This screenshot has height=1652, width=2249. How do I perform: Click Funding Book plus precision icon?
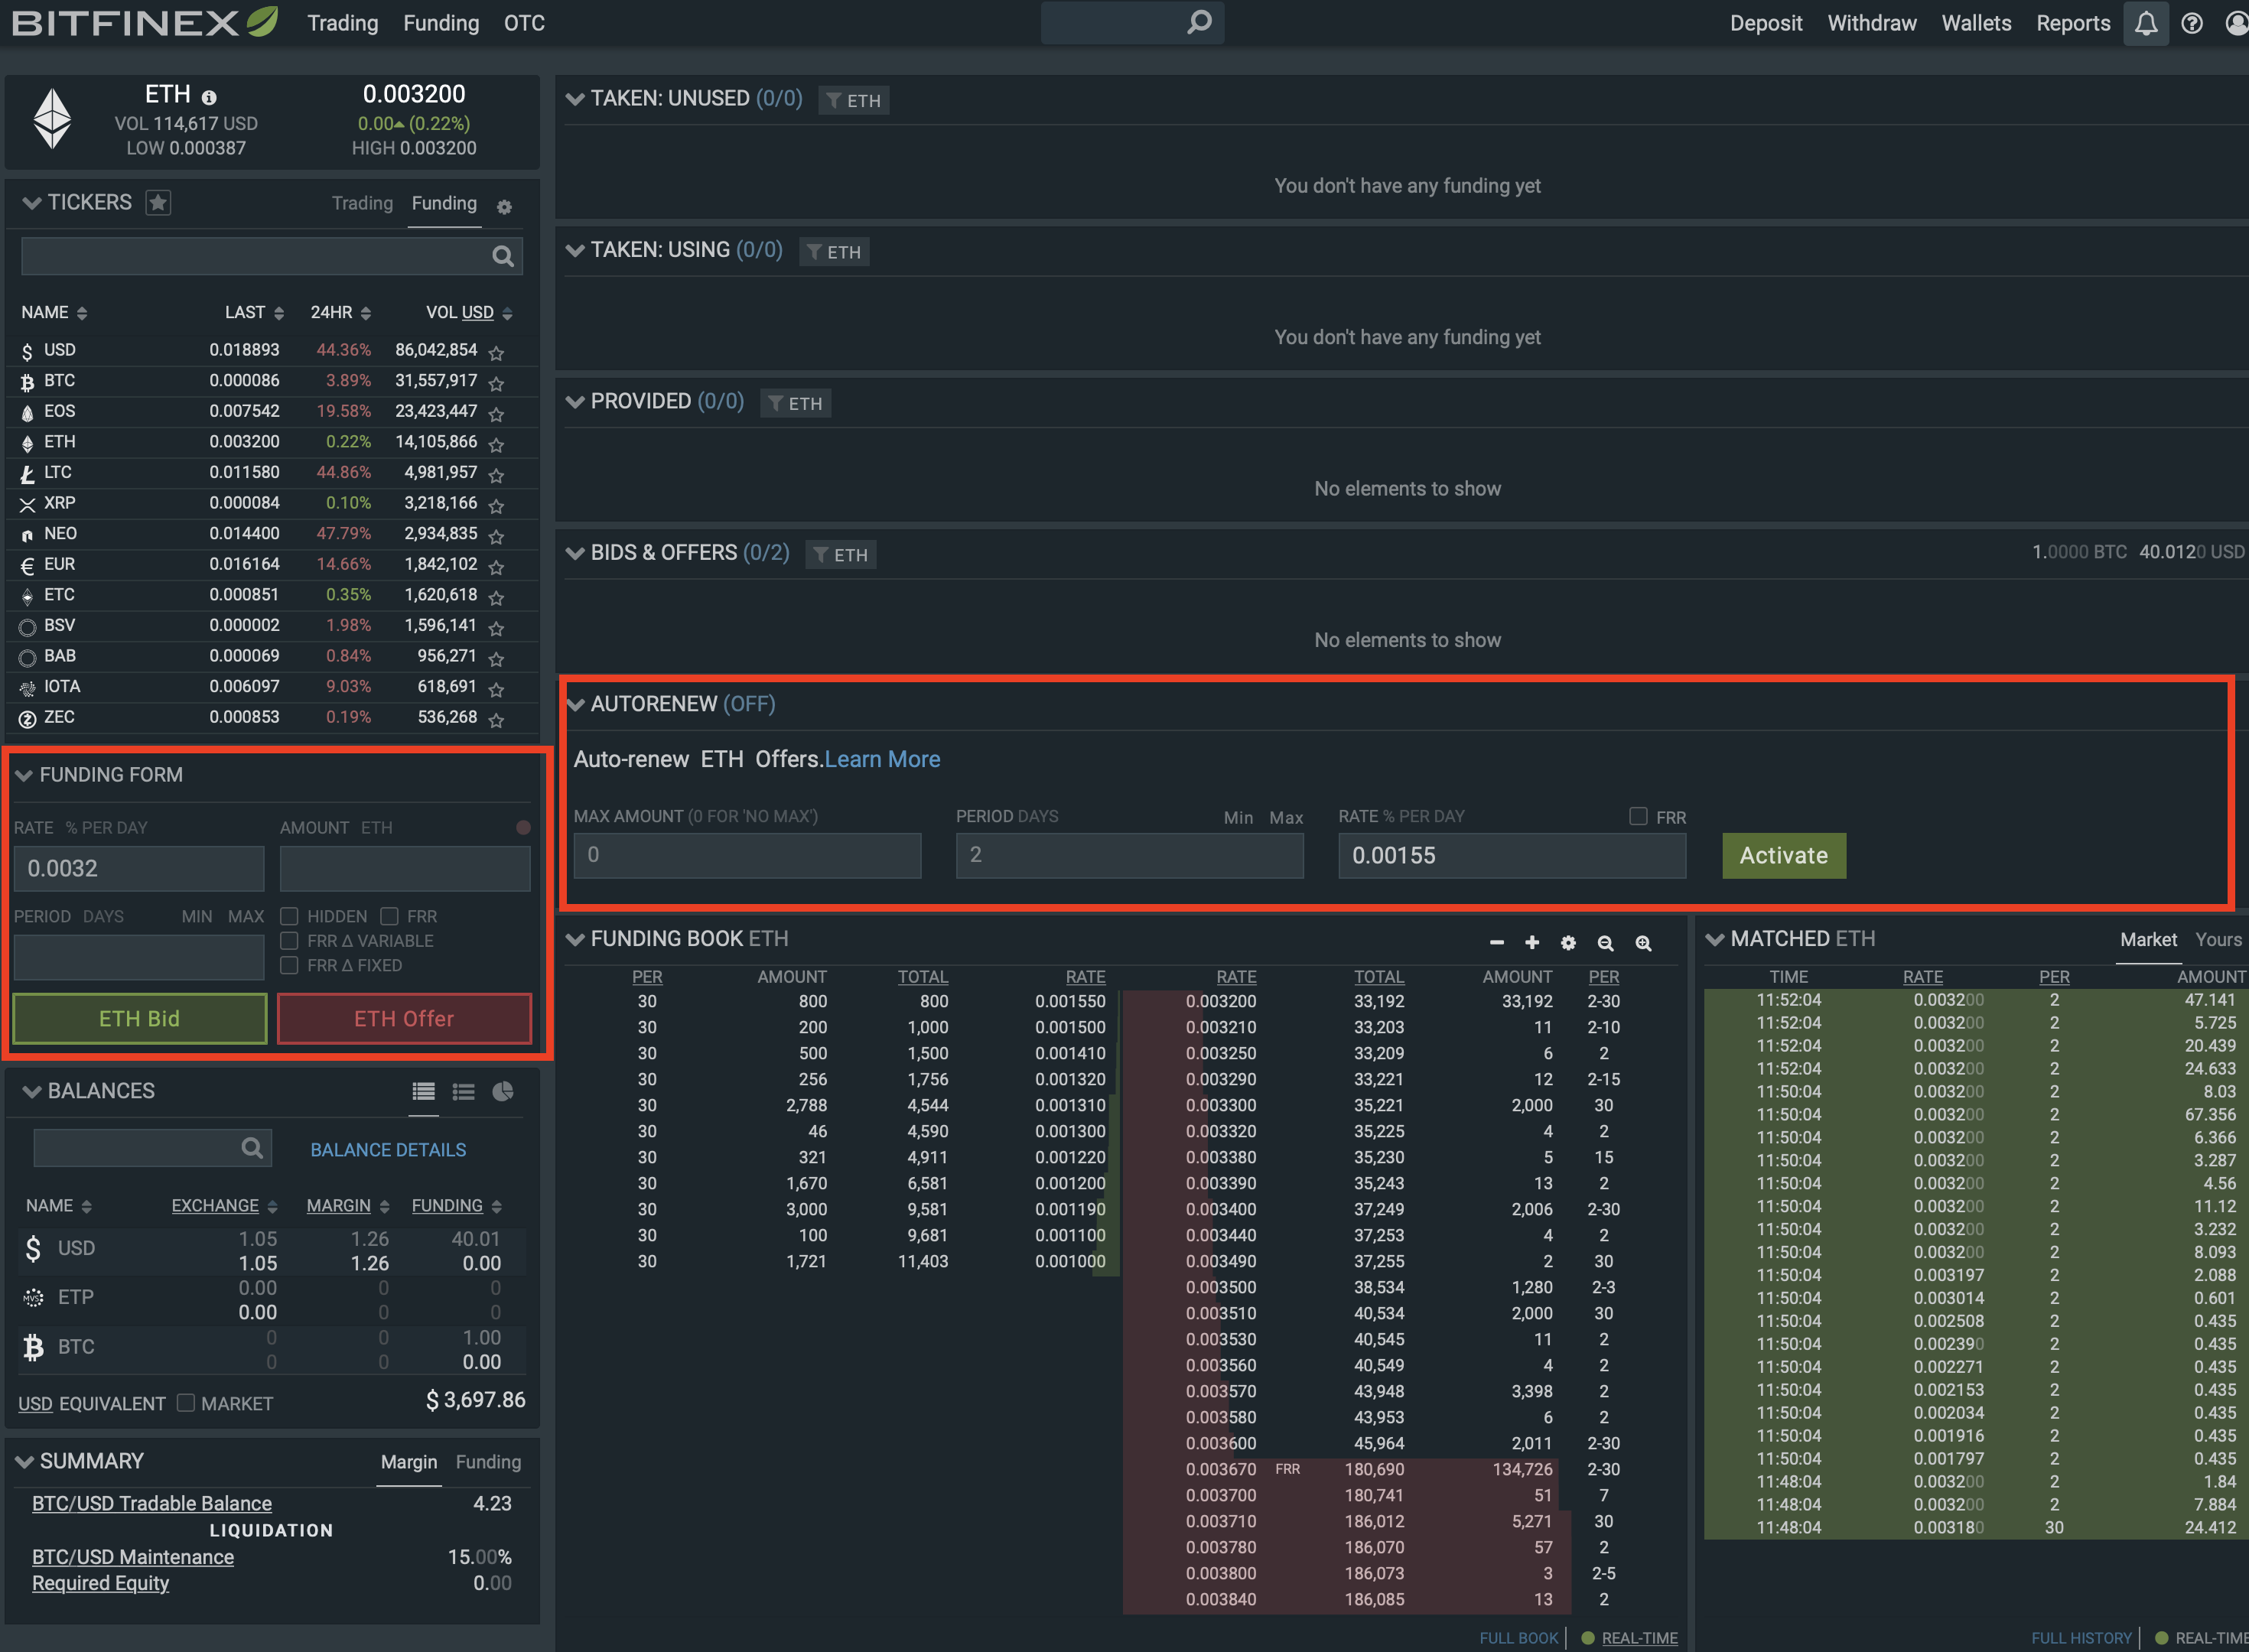[1531, 942]
